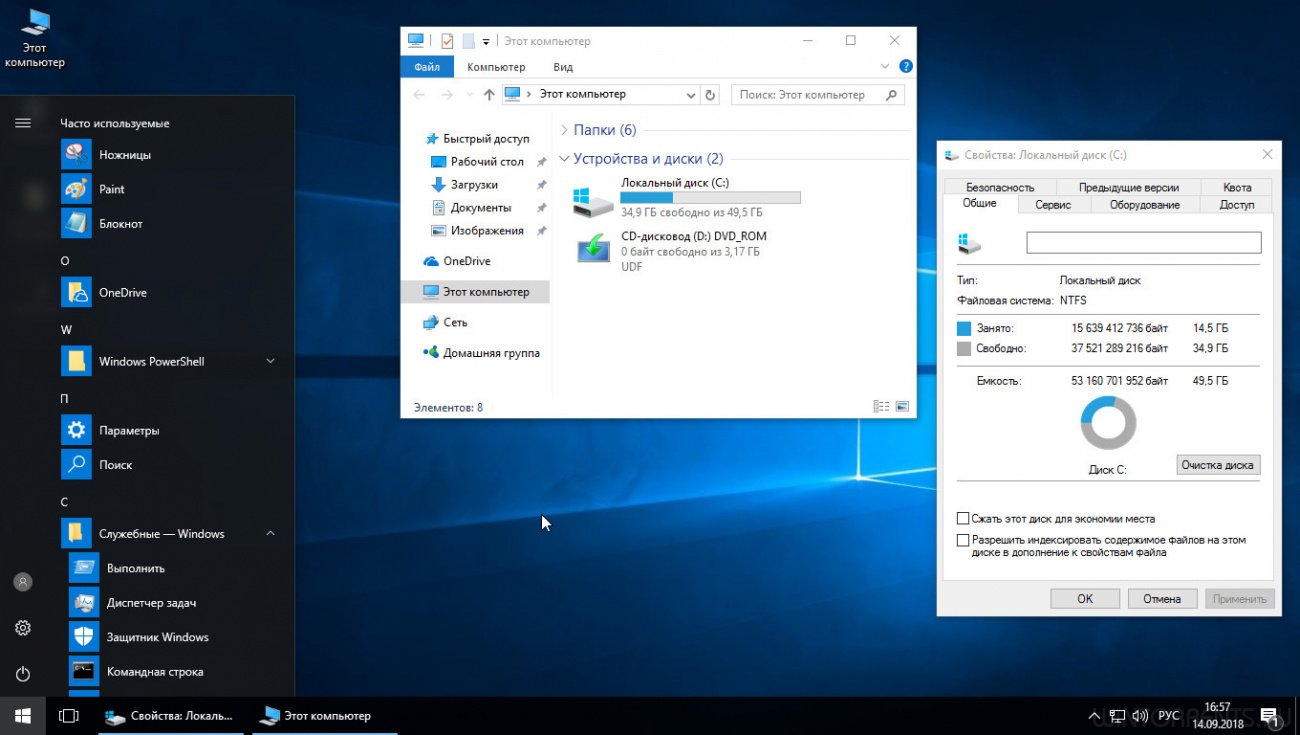1300x735 pixels.
Task: Launch Paint from Start menu
Action: (x=77, y=189)
